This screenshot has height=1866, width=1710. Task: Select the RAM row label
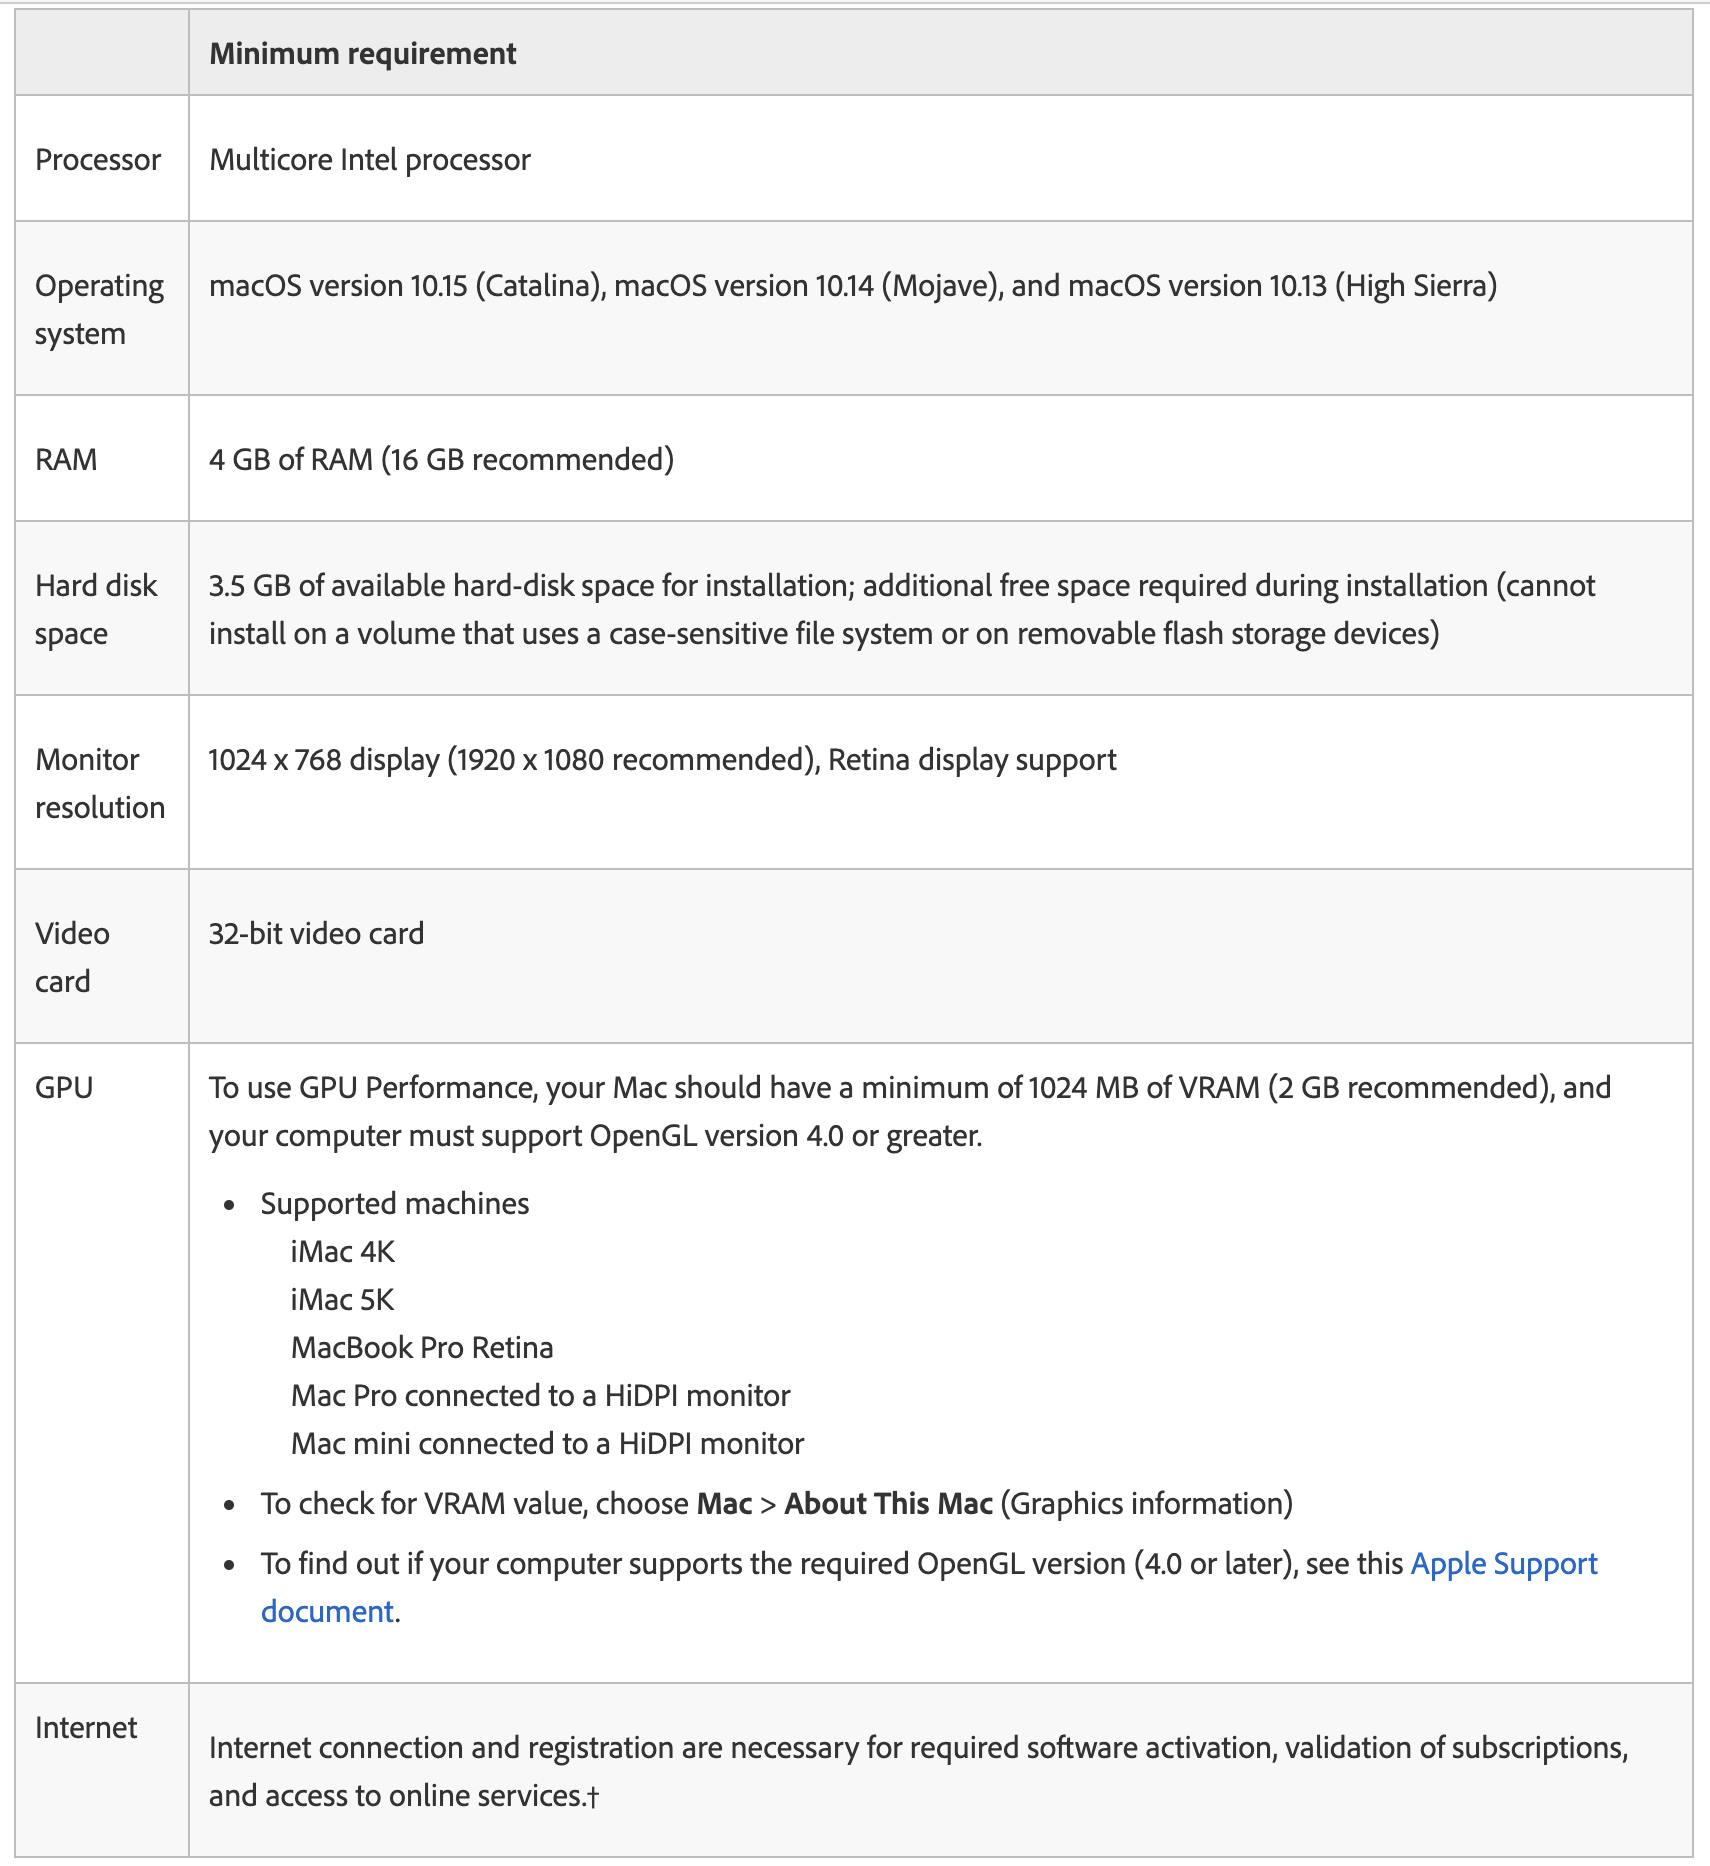pyautogui.click(x=66, y=460)
